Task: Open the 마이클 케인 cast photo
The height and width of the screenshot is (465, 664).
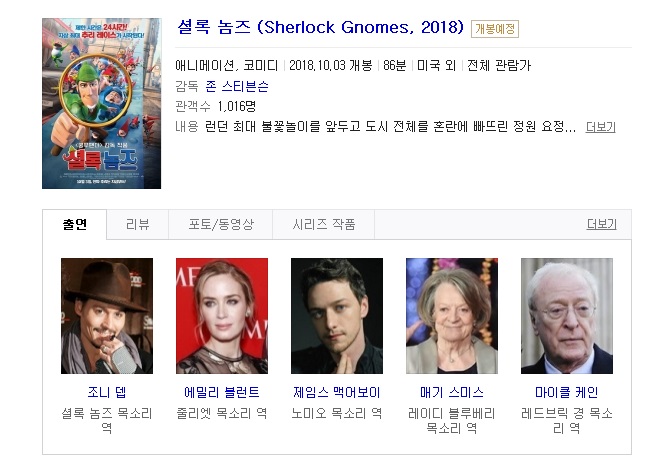Action: (567, 316)
